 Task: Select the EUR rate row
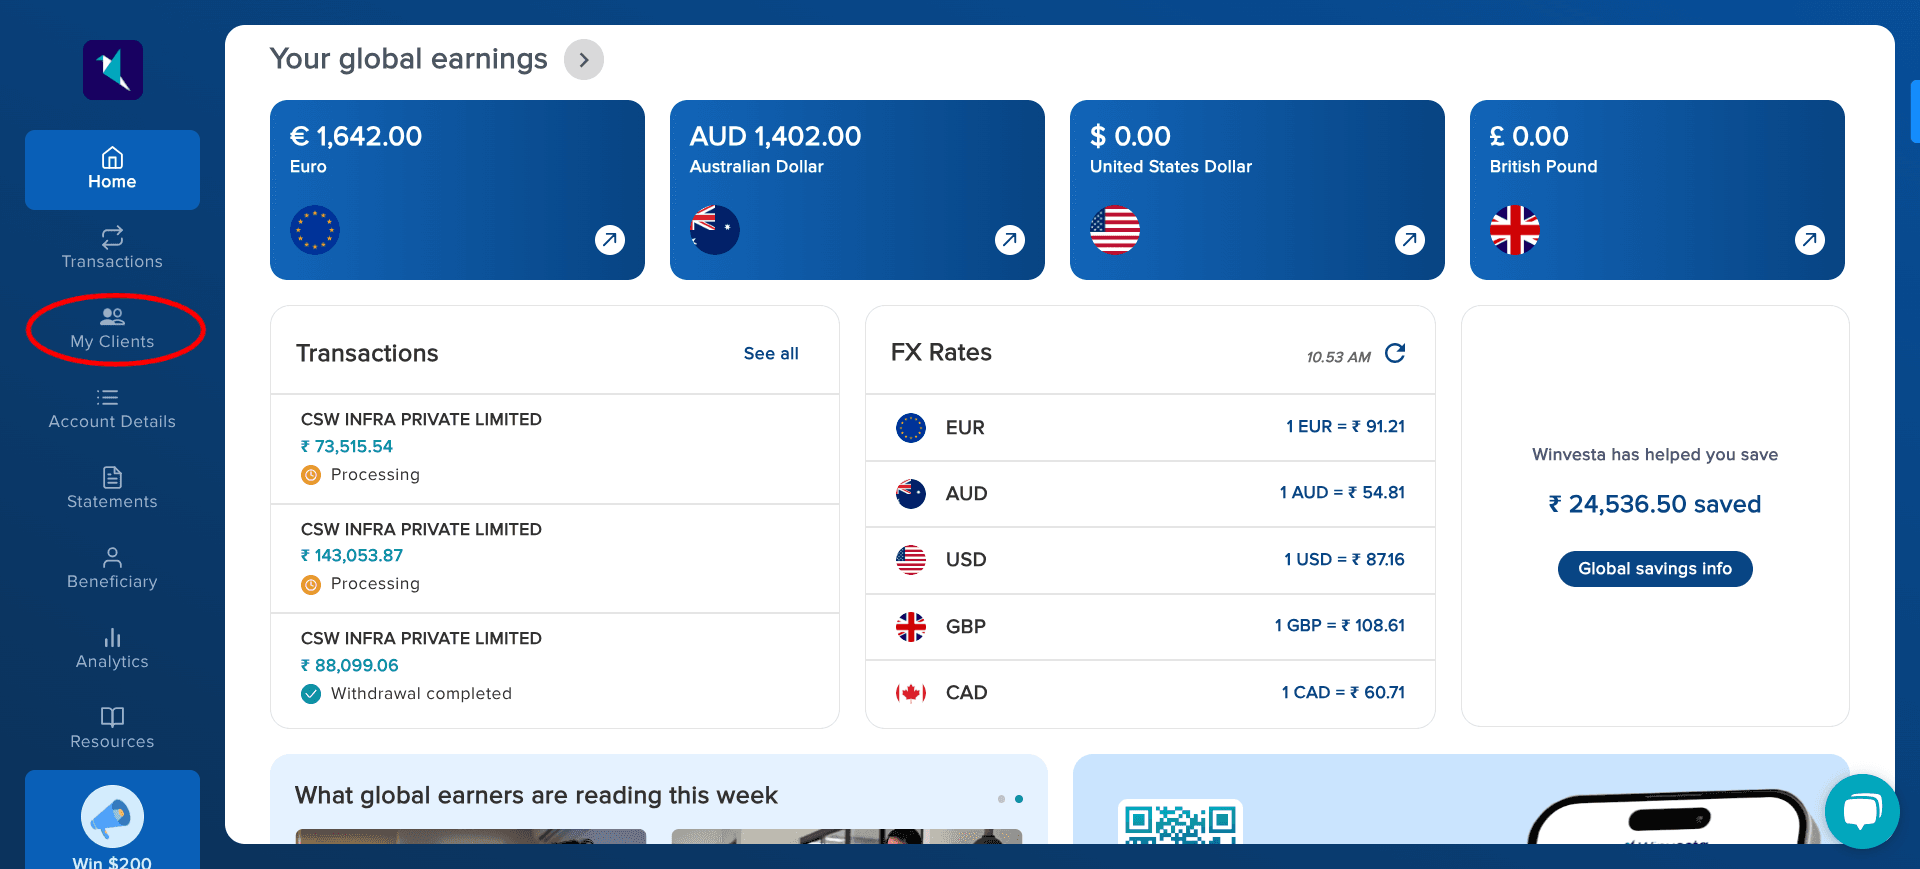click(x=1150, y=428)
